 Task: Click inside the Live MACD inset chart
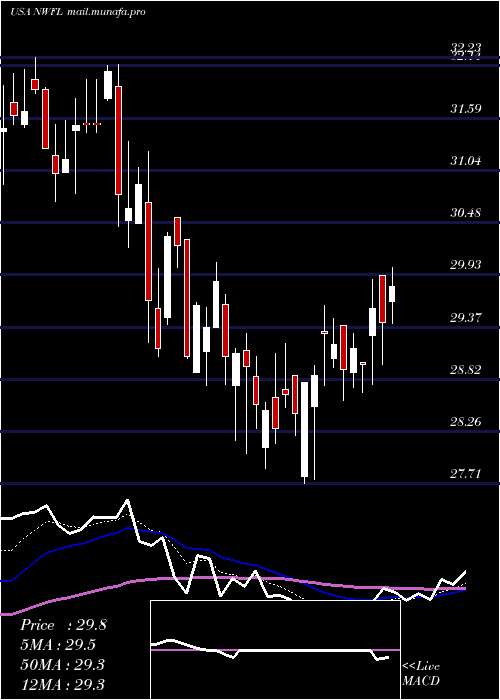(x=275, y=650)
